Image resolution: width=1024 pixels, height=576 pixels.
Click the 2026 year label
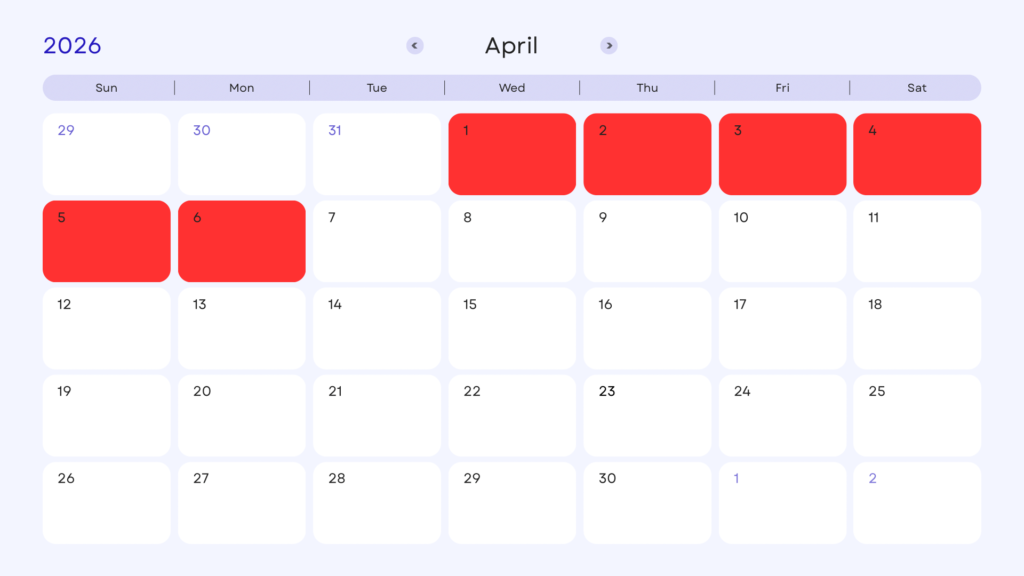pyautogui.click(x=72, y=46)
